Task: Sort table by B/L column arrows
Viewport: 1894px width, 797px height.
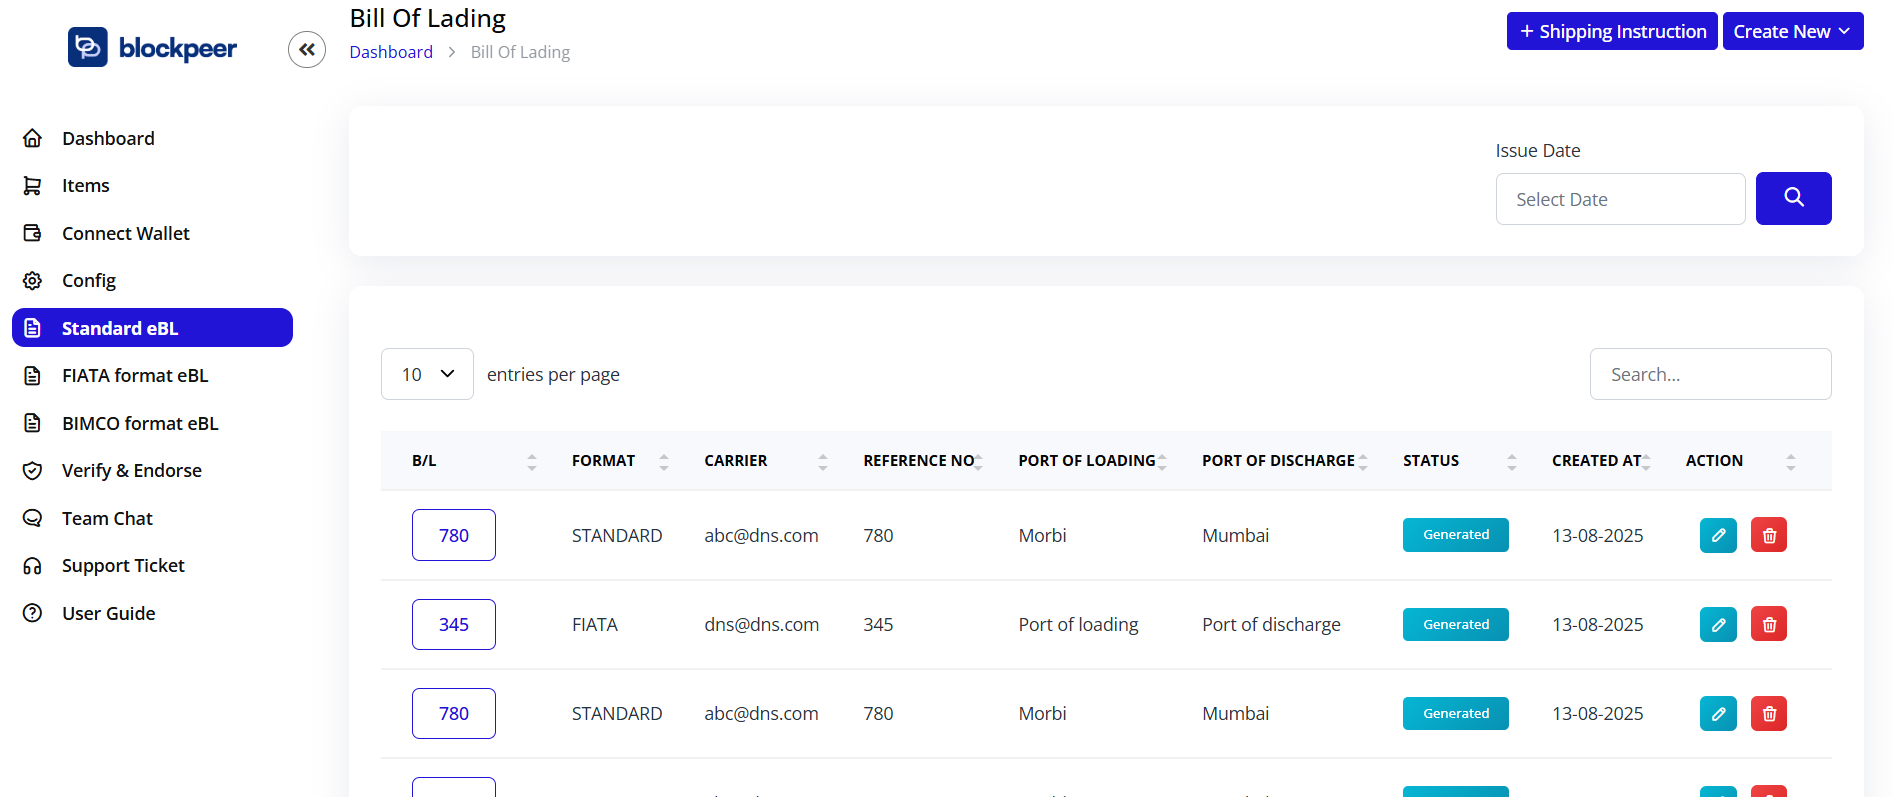Action: pyautogui.click(x=532, y=461)
